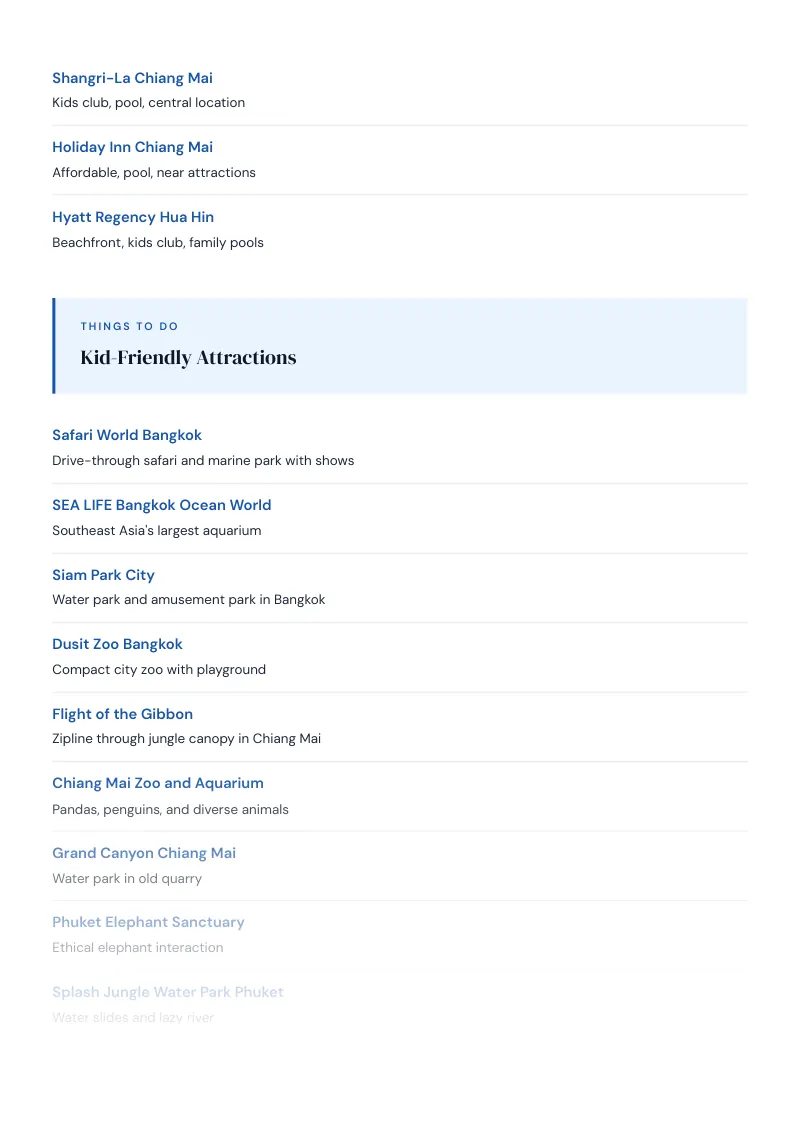
Task: Visit the Grand Canyon Chiang Mai link
Action: click(144, 853)
